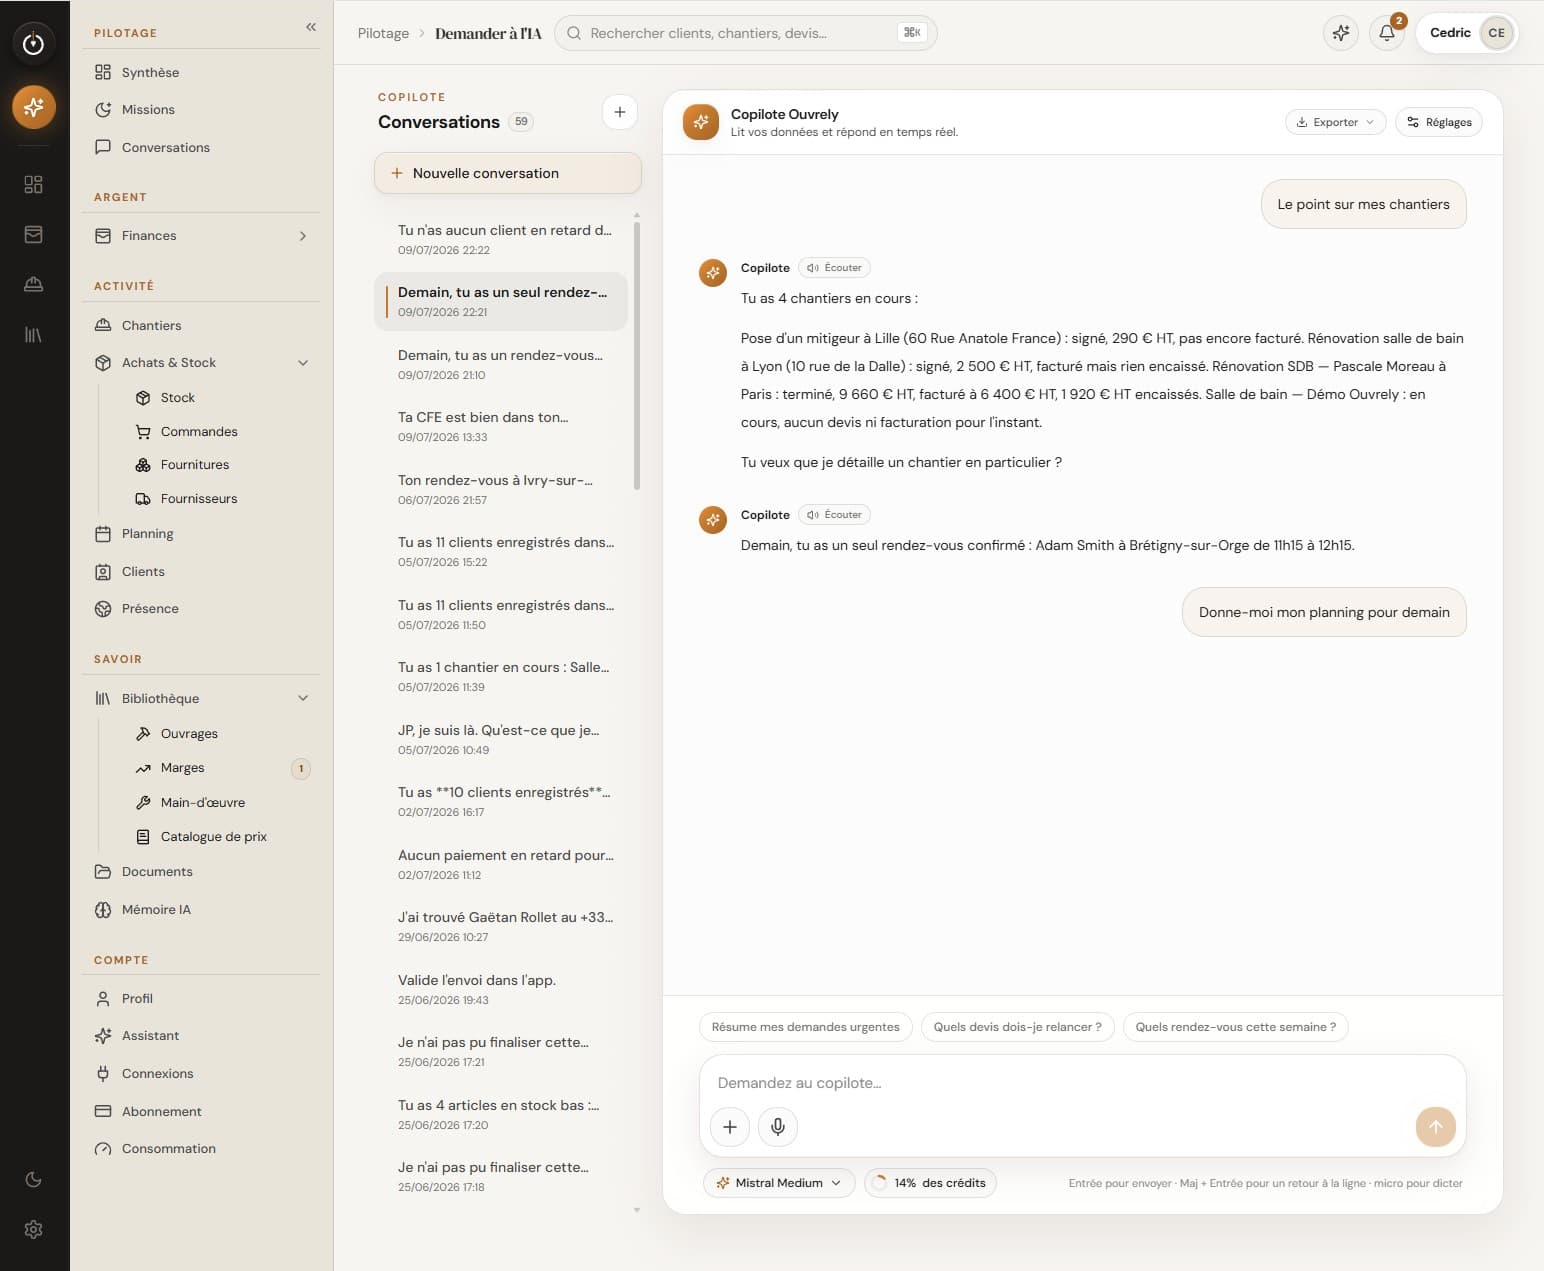This screenshot has width=1544, height=1271.
Task: Click the plus icon beside Conversations
Action: click(620, 112)
